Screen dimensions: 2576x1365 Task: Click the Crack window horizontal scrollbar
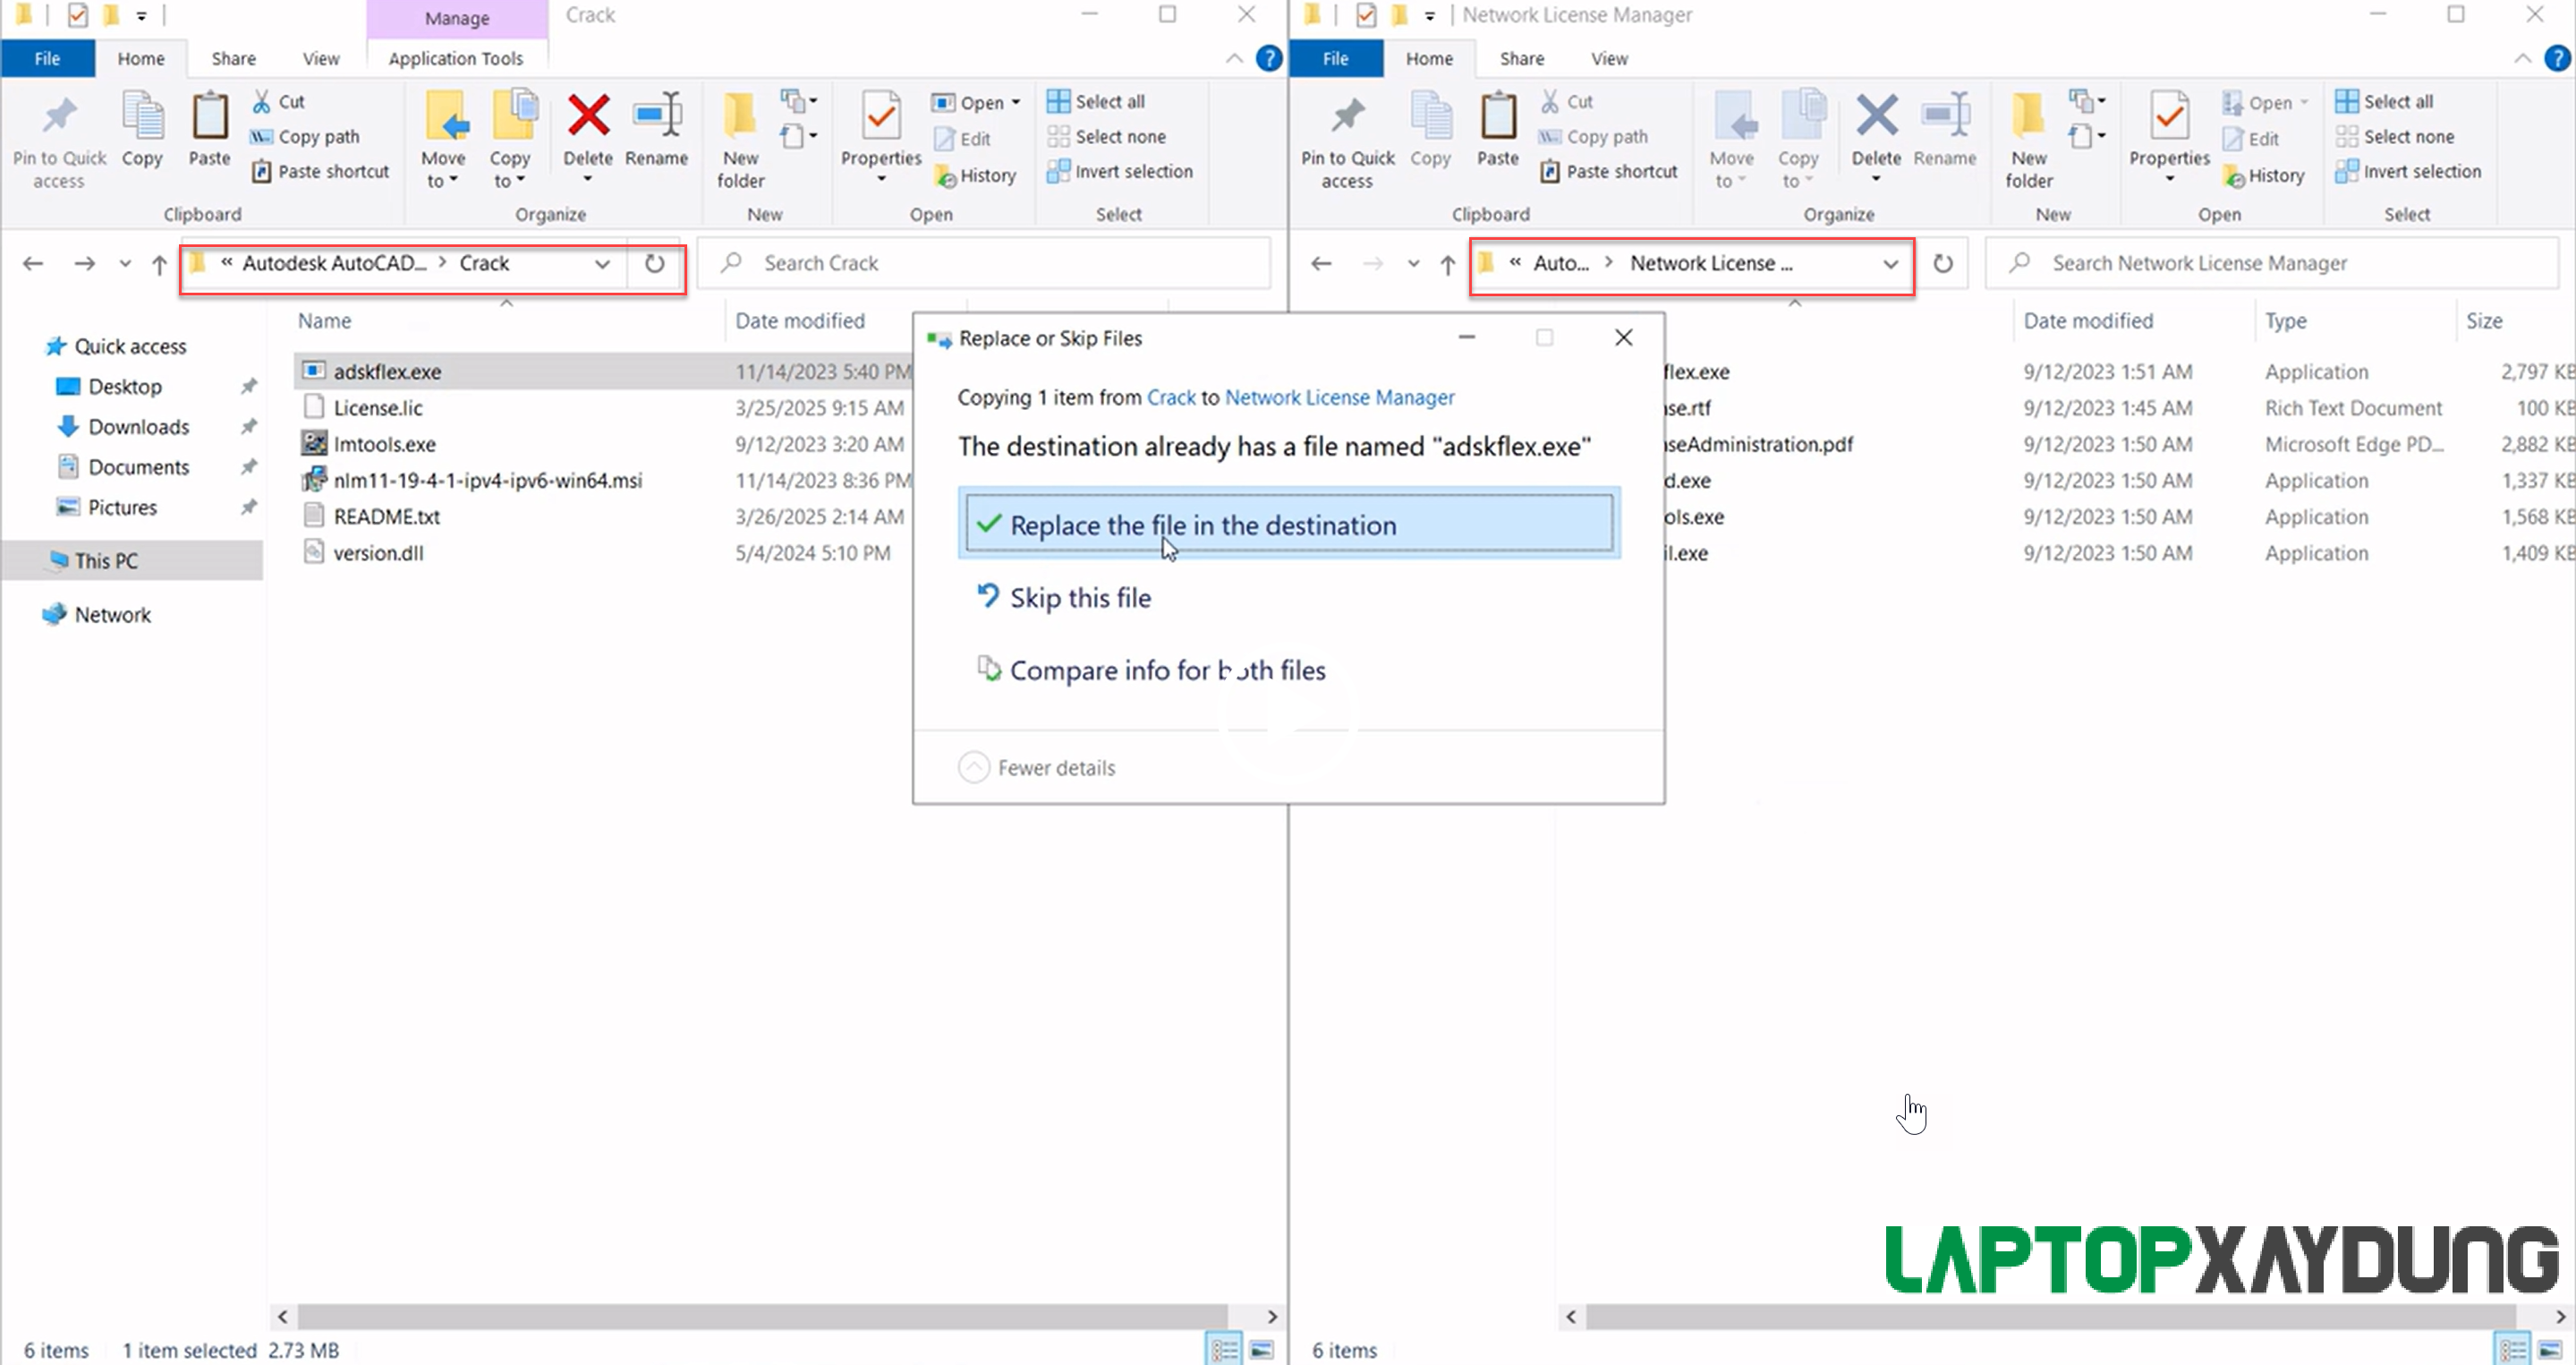(760, 1316)
